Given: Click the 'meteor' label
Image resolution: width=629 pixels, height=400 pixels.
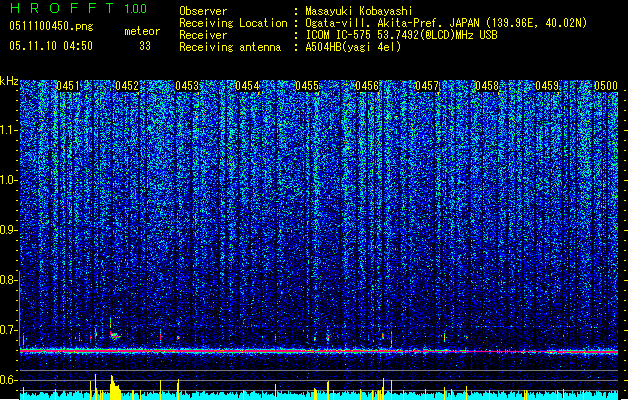Looking at the screenshot, I should click(142, 31).
